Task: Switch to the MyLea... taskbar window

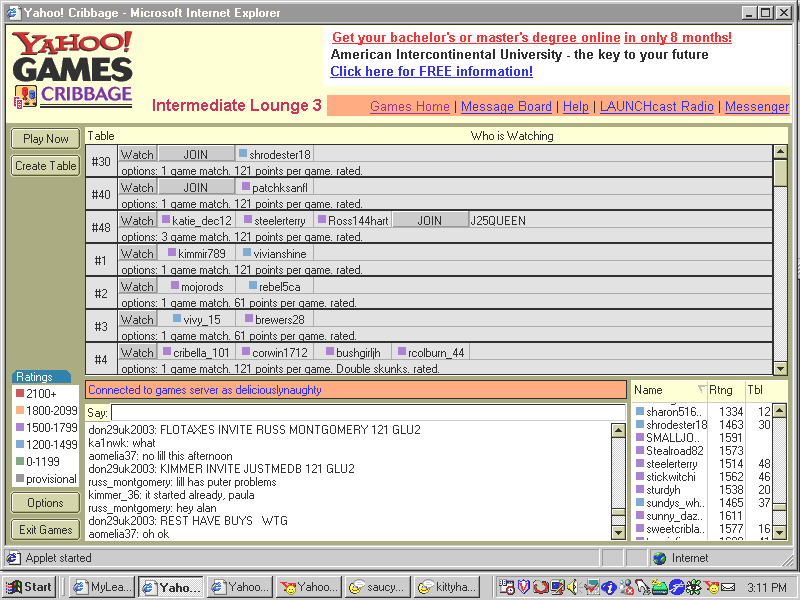Action: 103,587
